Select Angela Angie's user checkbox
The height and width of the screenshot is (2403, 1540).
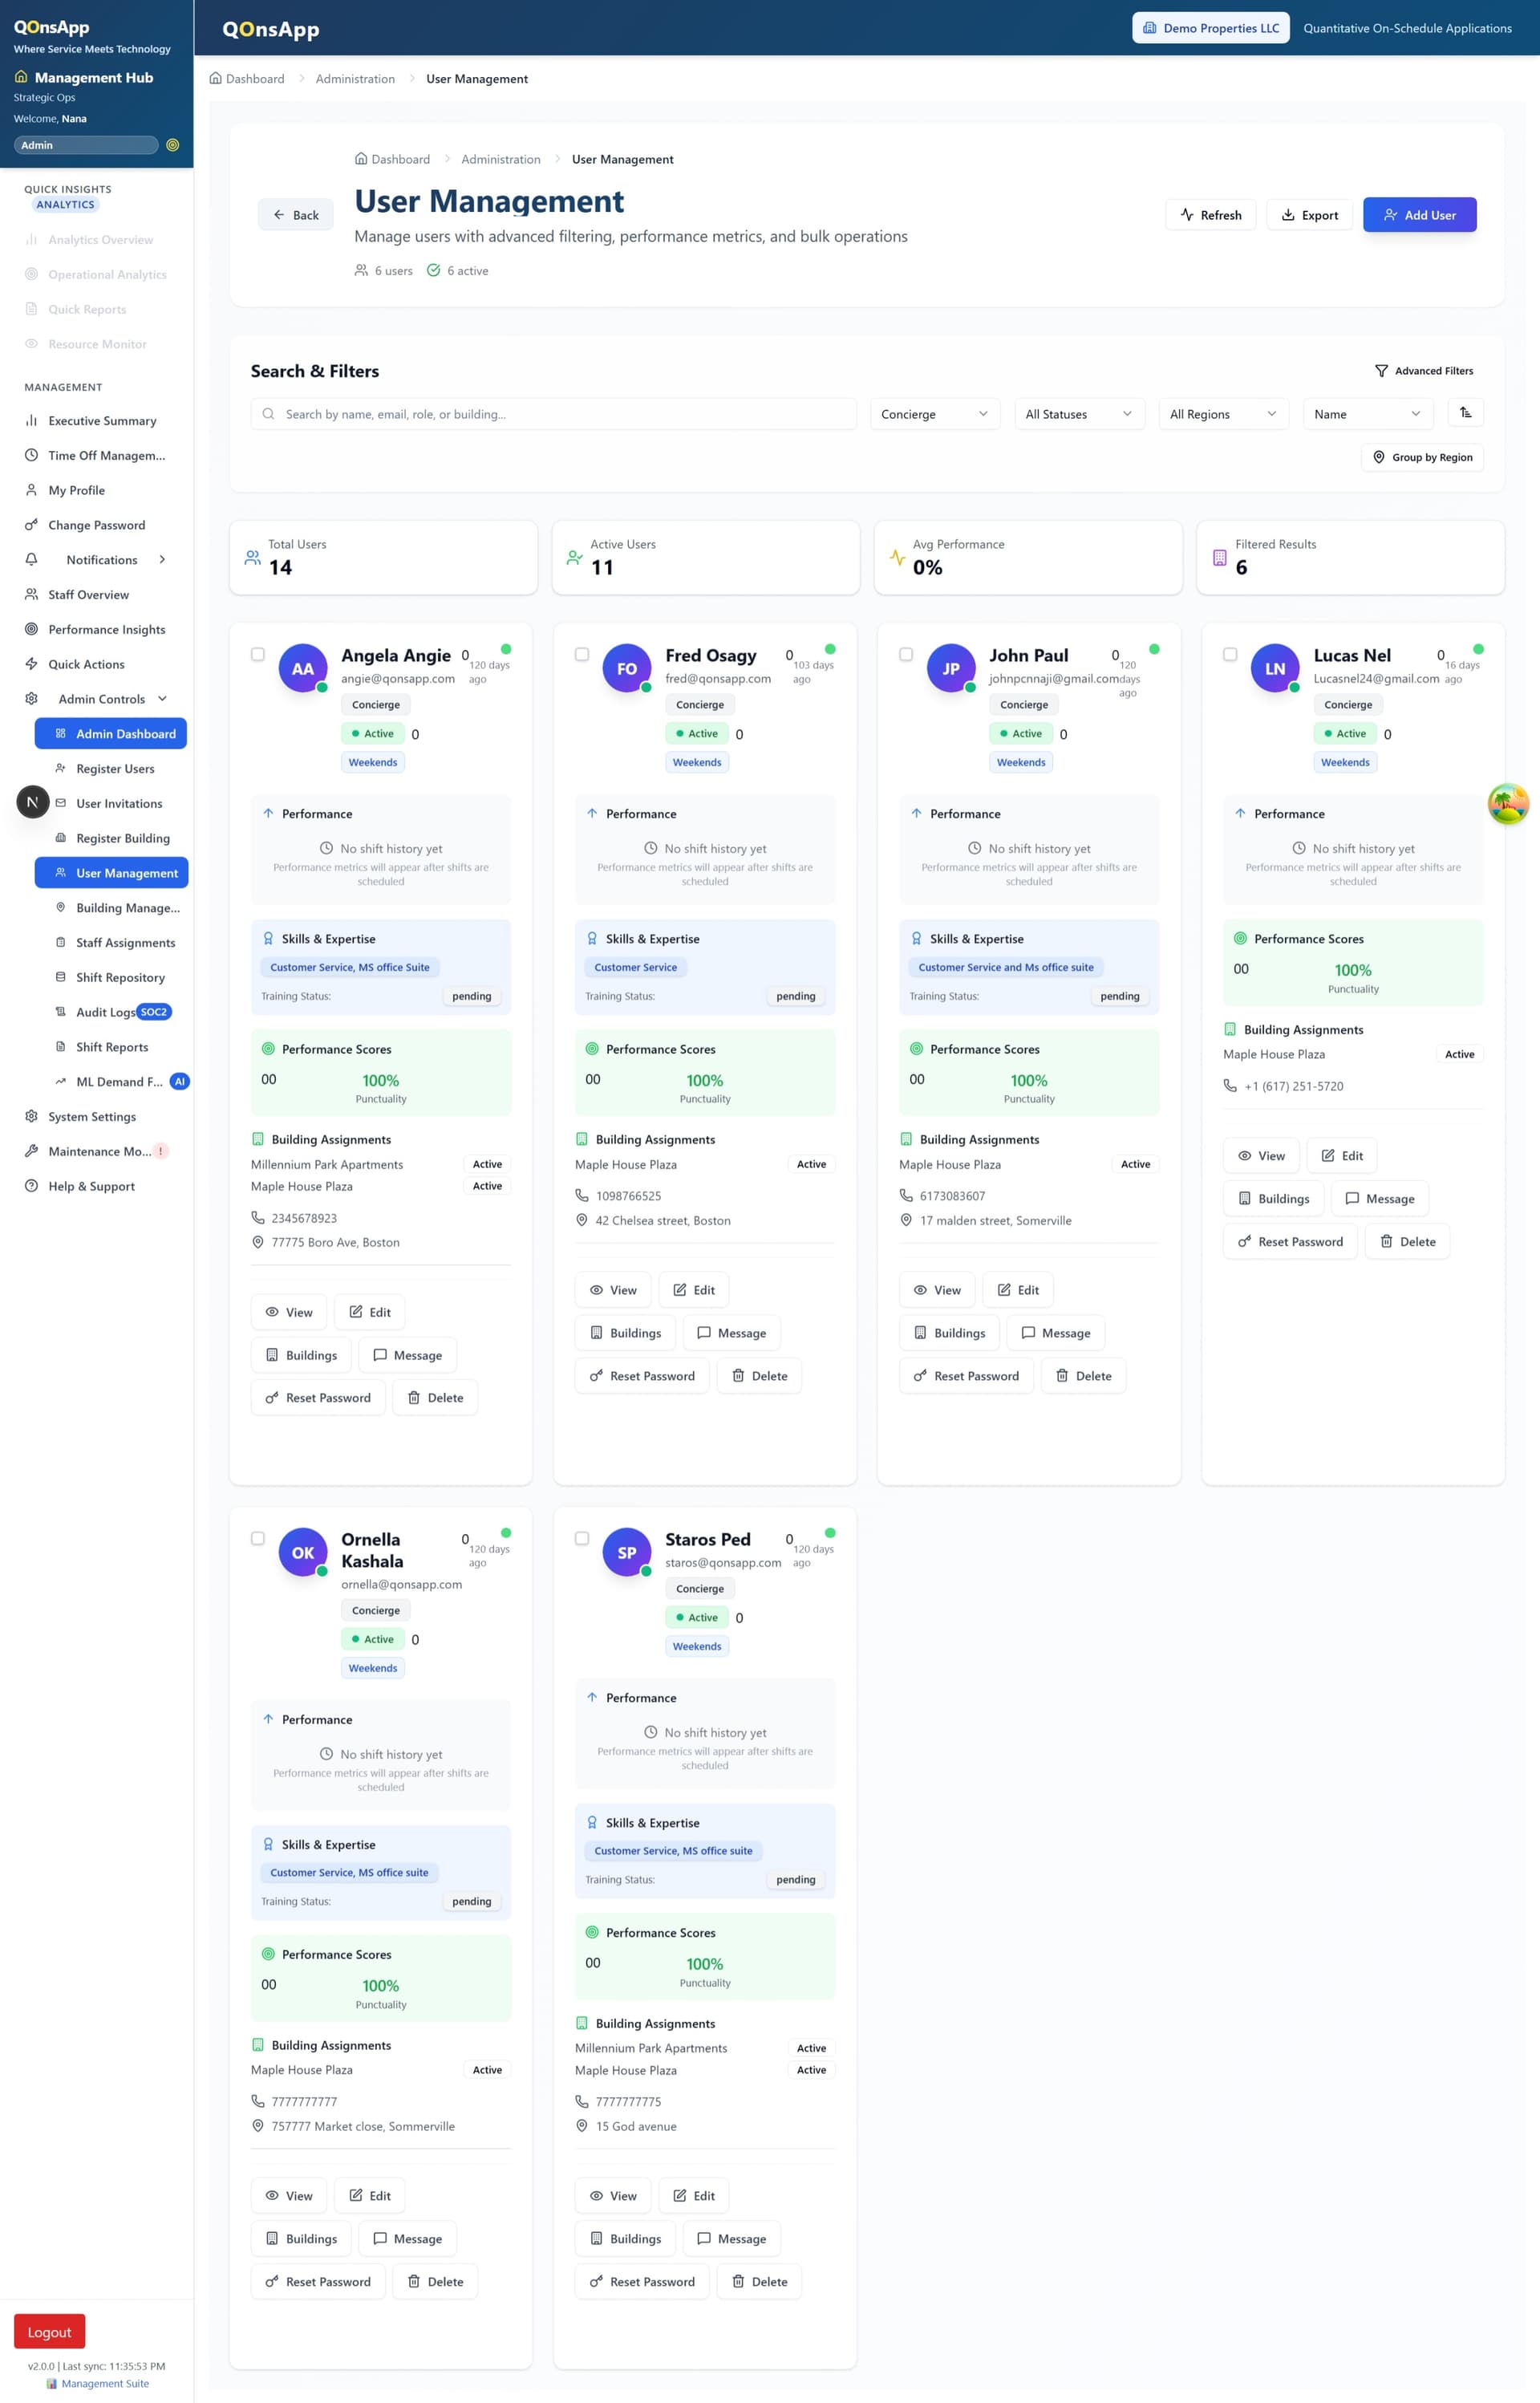(258, 654)
